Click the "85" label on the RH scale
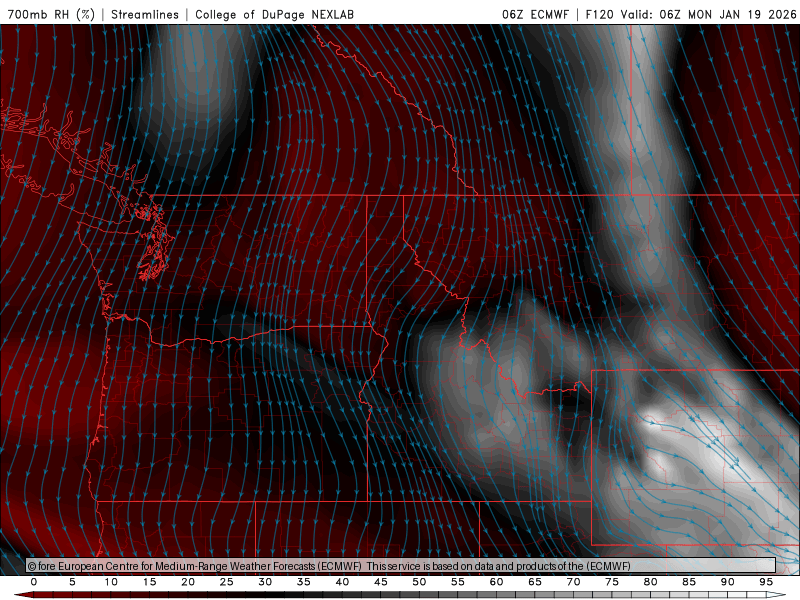Screen dimensions: 800x600 [x=689, y=582]
